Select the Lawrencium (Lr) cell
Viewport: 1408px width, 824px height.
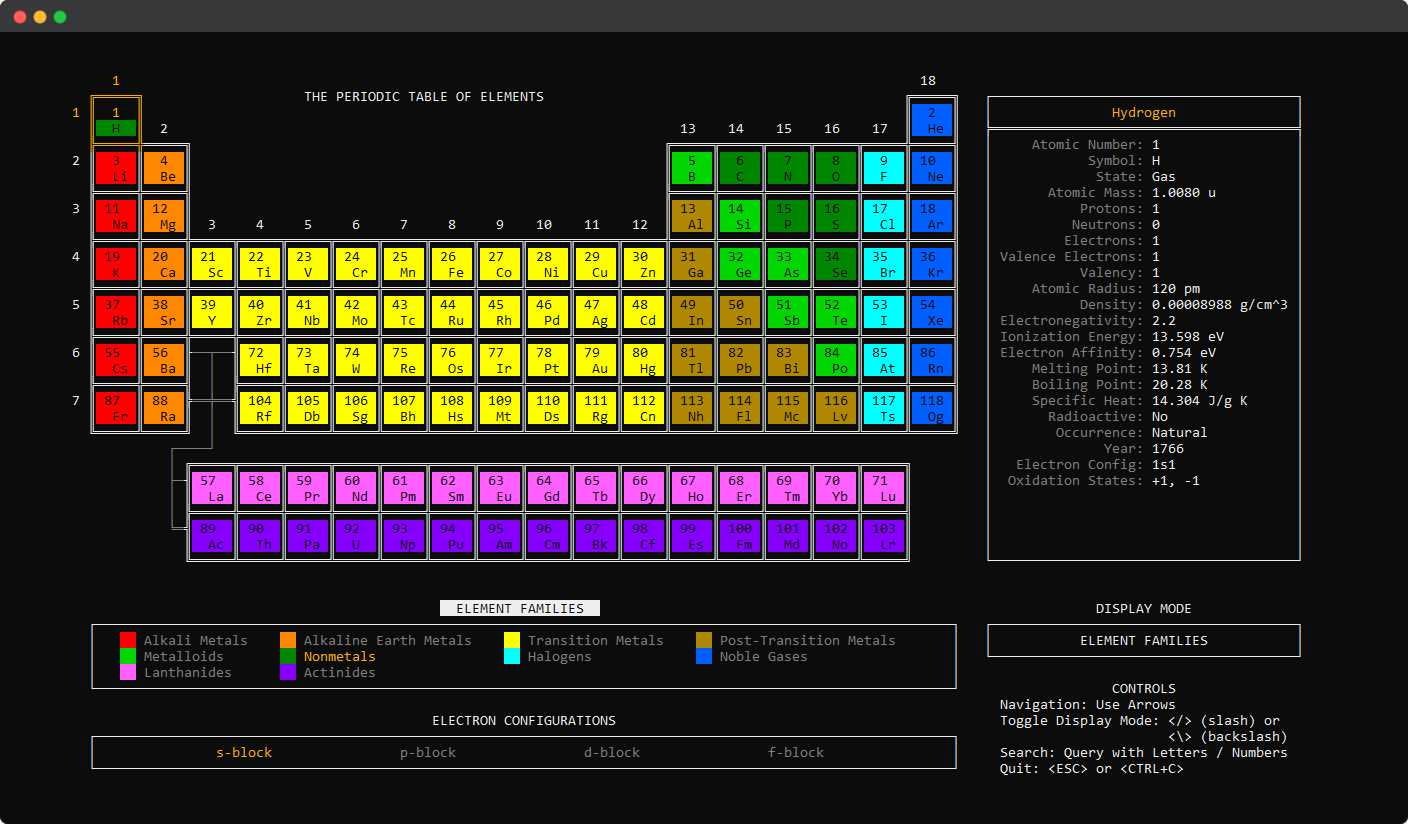point(884,536)
